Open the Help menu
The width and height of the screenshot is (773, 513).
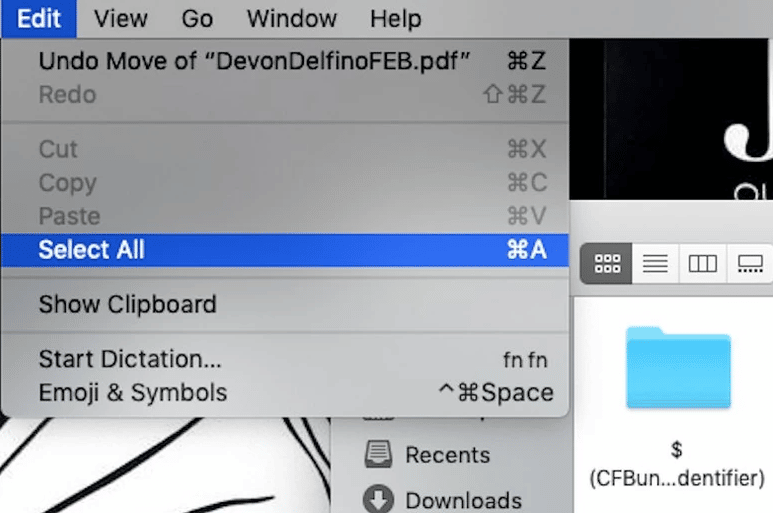coord(395,18)
